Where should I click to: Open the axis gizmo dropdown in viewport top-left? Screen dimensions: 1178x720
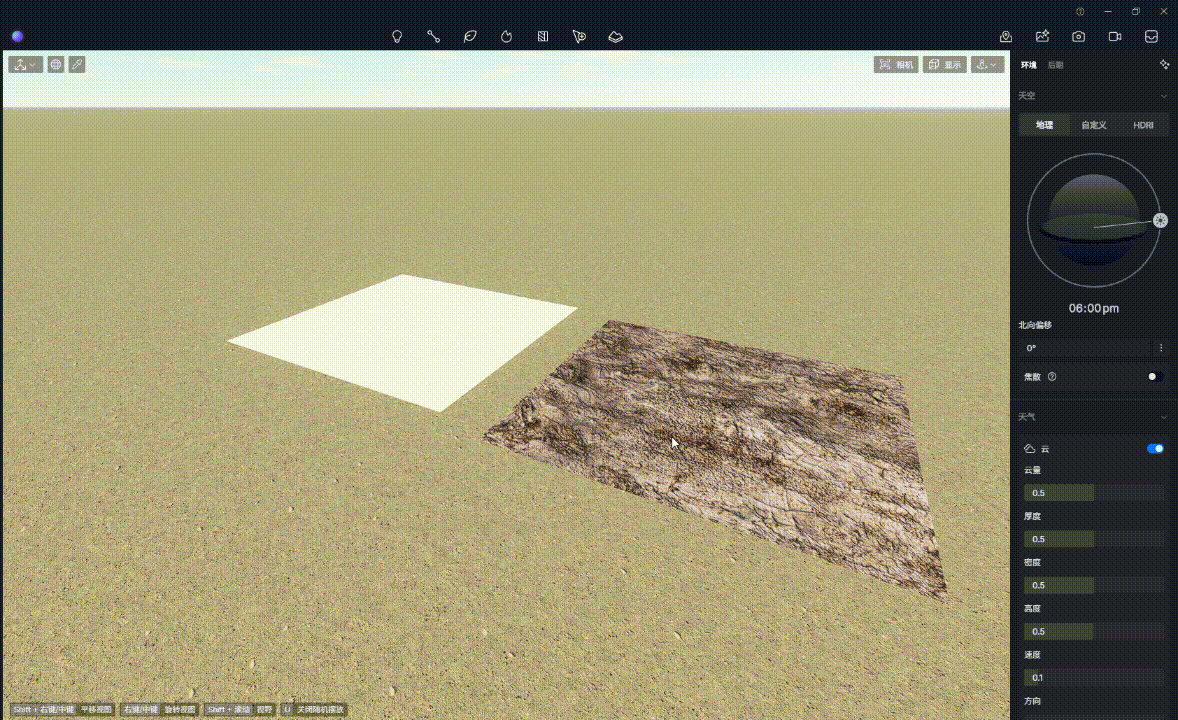point(25,64)
